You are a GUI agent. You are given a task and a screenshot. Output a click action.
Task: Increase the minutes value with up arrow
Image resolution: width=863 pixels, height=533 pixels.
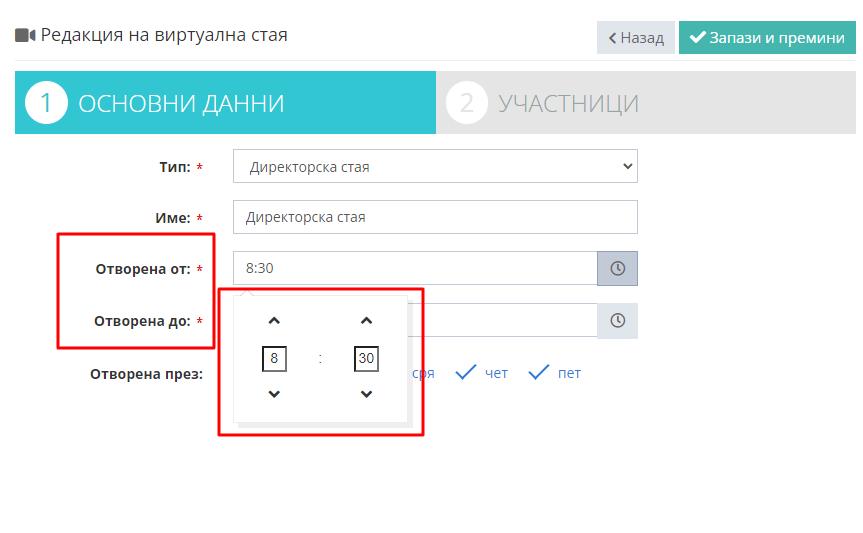click(x=367, y=321)
